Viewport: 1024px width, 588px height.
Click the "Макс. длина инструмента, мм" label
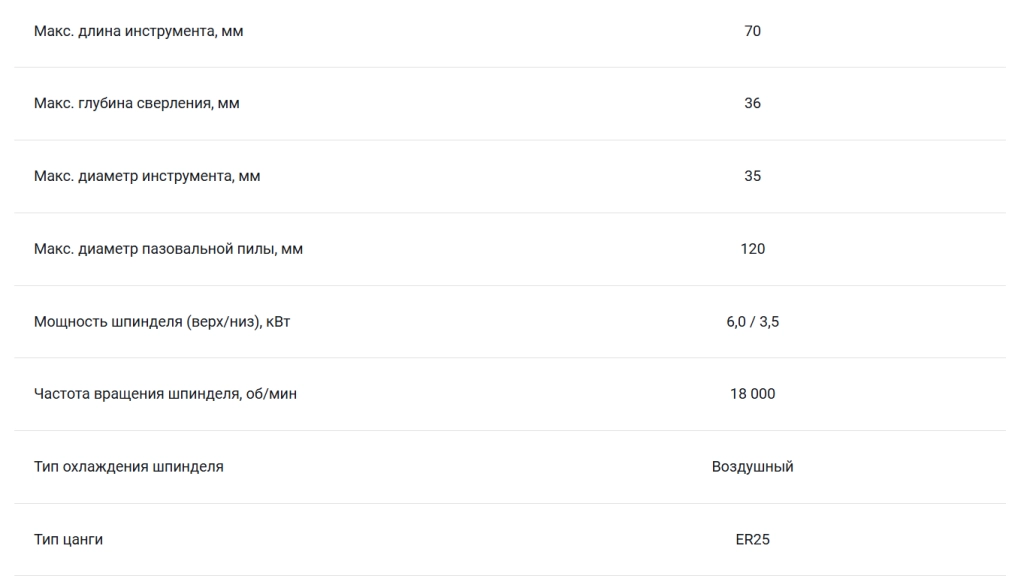point(138,31)
